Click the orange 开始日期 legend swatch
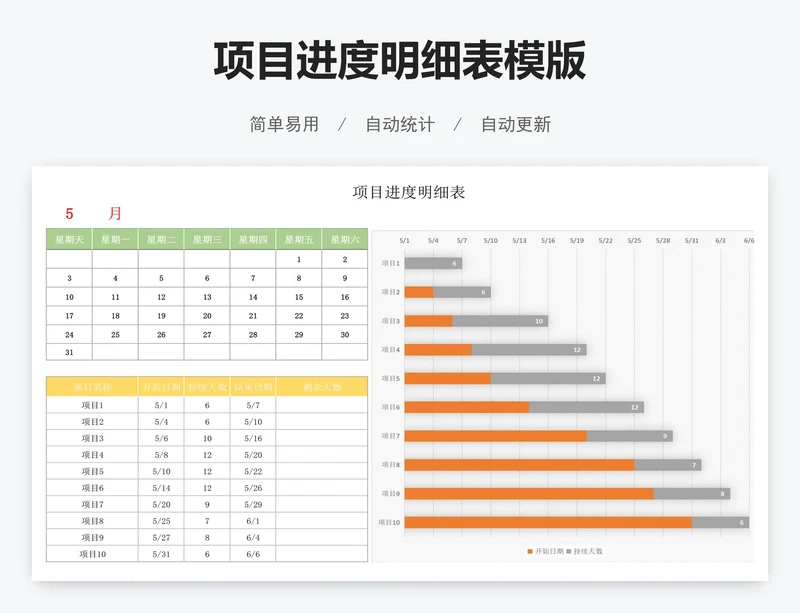This screenshot has width=800, height=613. 530,551
